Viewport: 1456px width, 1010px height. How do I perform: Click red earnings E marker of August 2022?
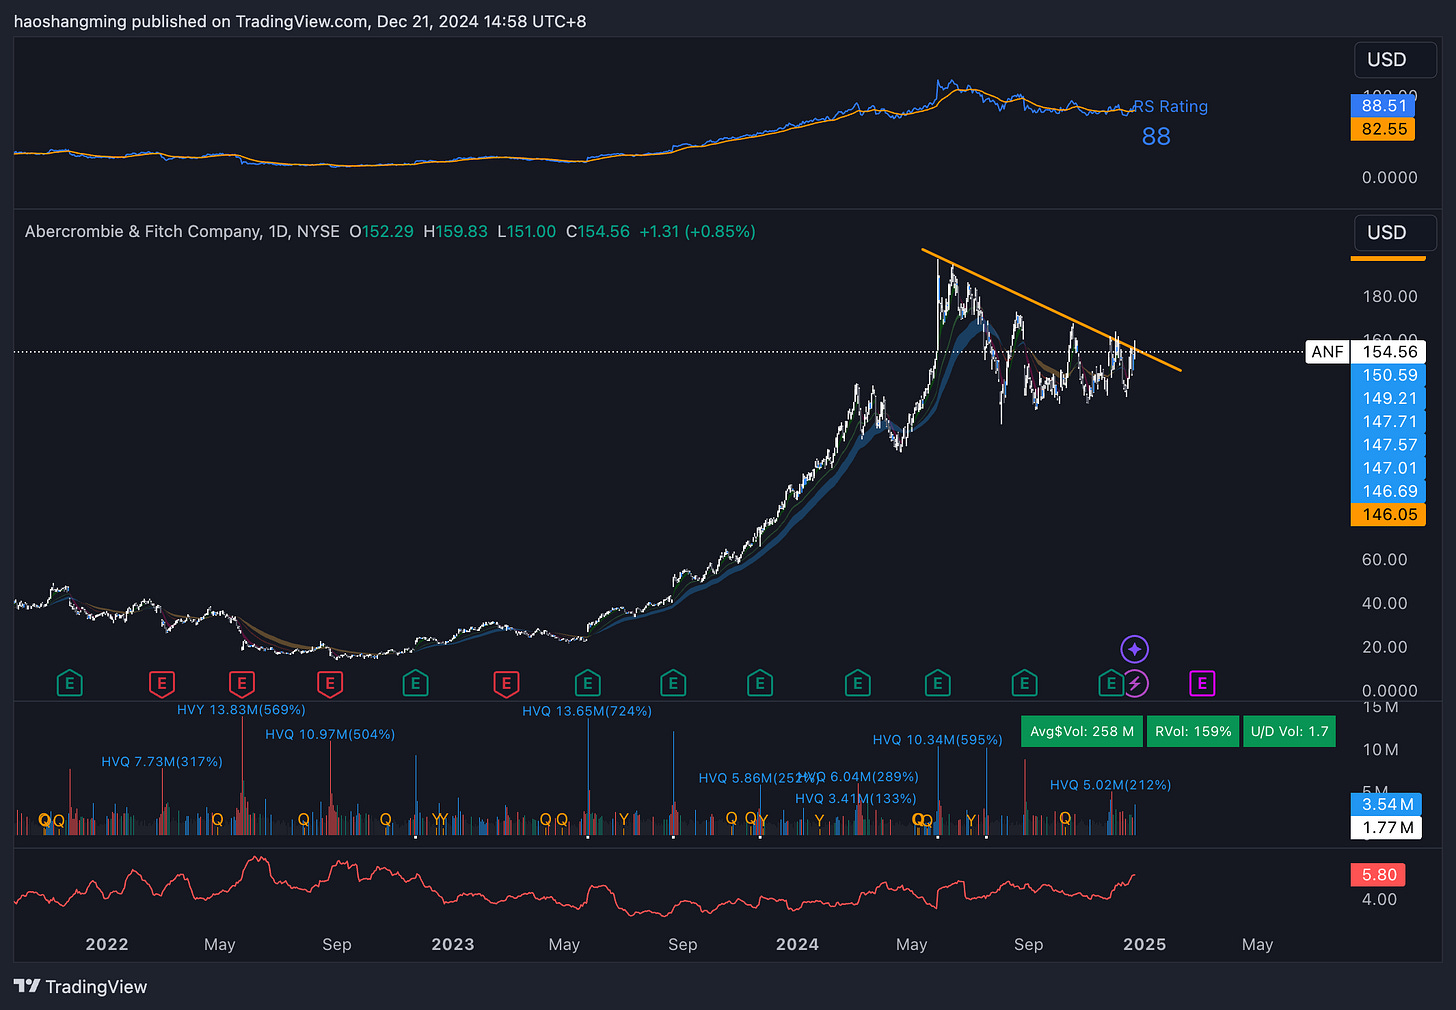330,684
